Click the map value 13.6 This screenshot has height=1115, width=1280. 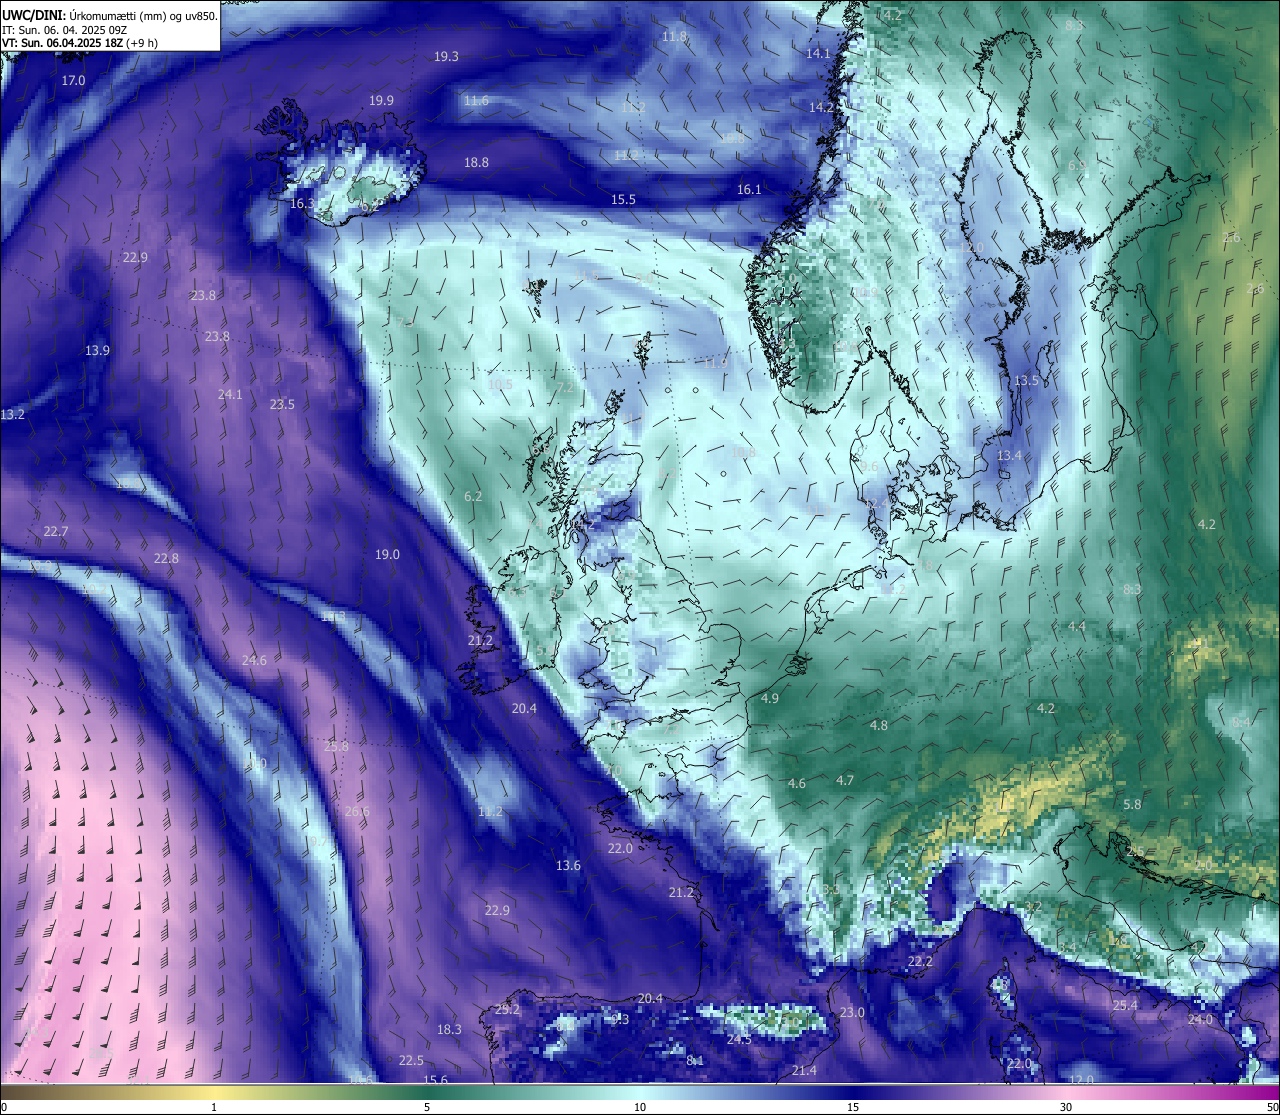(x=568, y=866)
